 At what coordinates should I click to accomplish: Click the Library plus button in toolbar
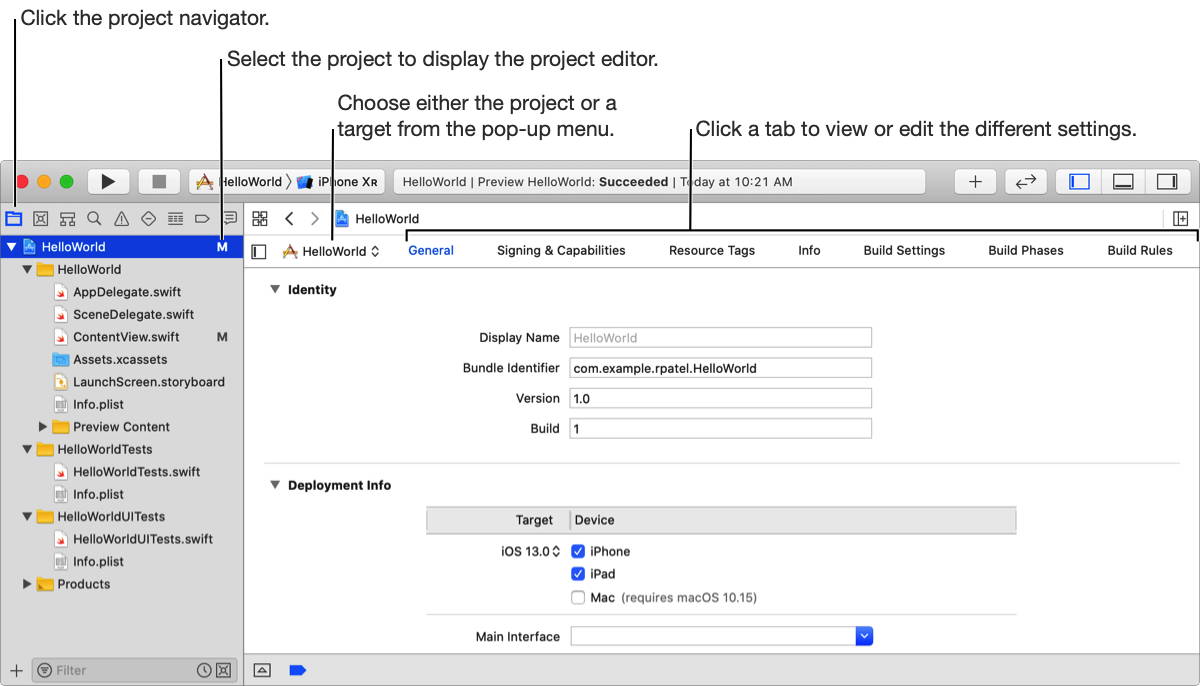pos(975,181)
